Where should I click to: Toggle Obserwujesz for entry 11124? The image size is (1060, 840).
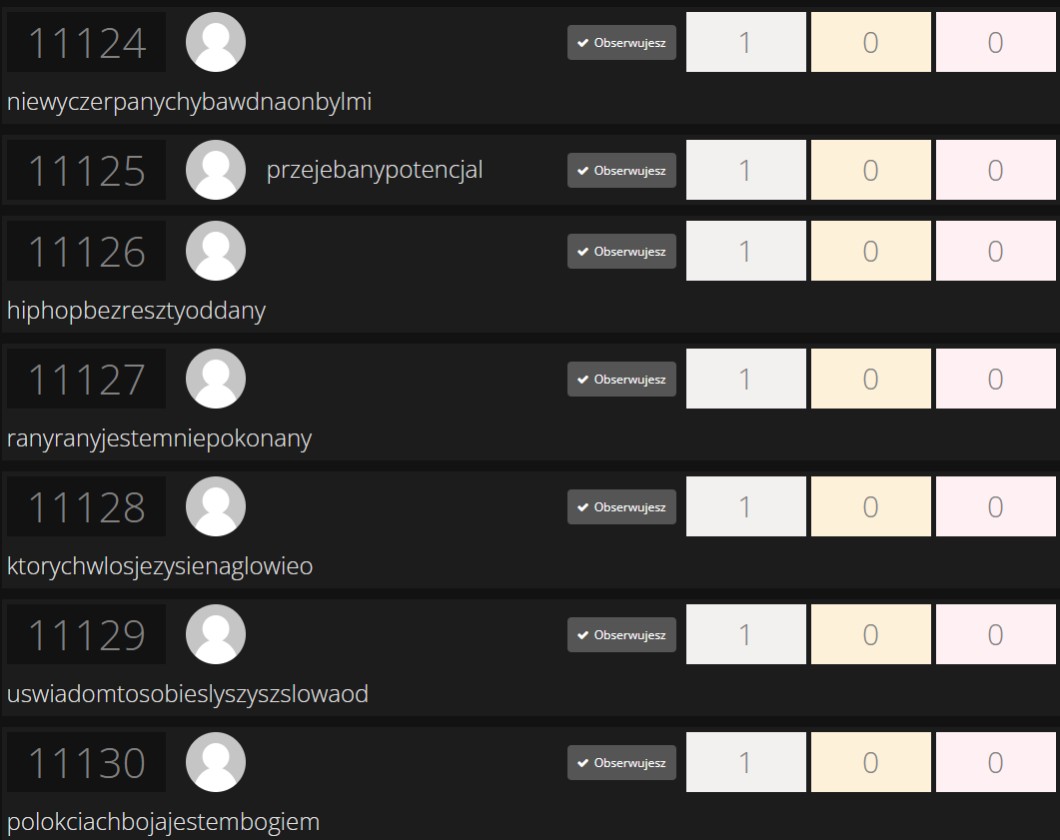point(621,42)
